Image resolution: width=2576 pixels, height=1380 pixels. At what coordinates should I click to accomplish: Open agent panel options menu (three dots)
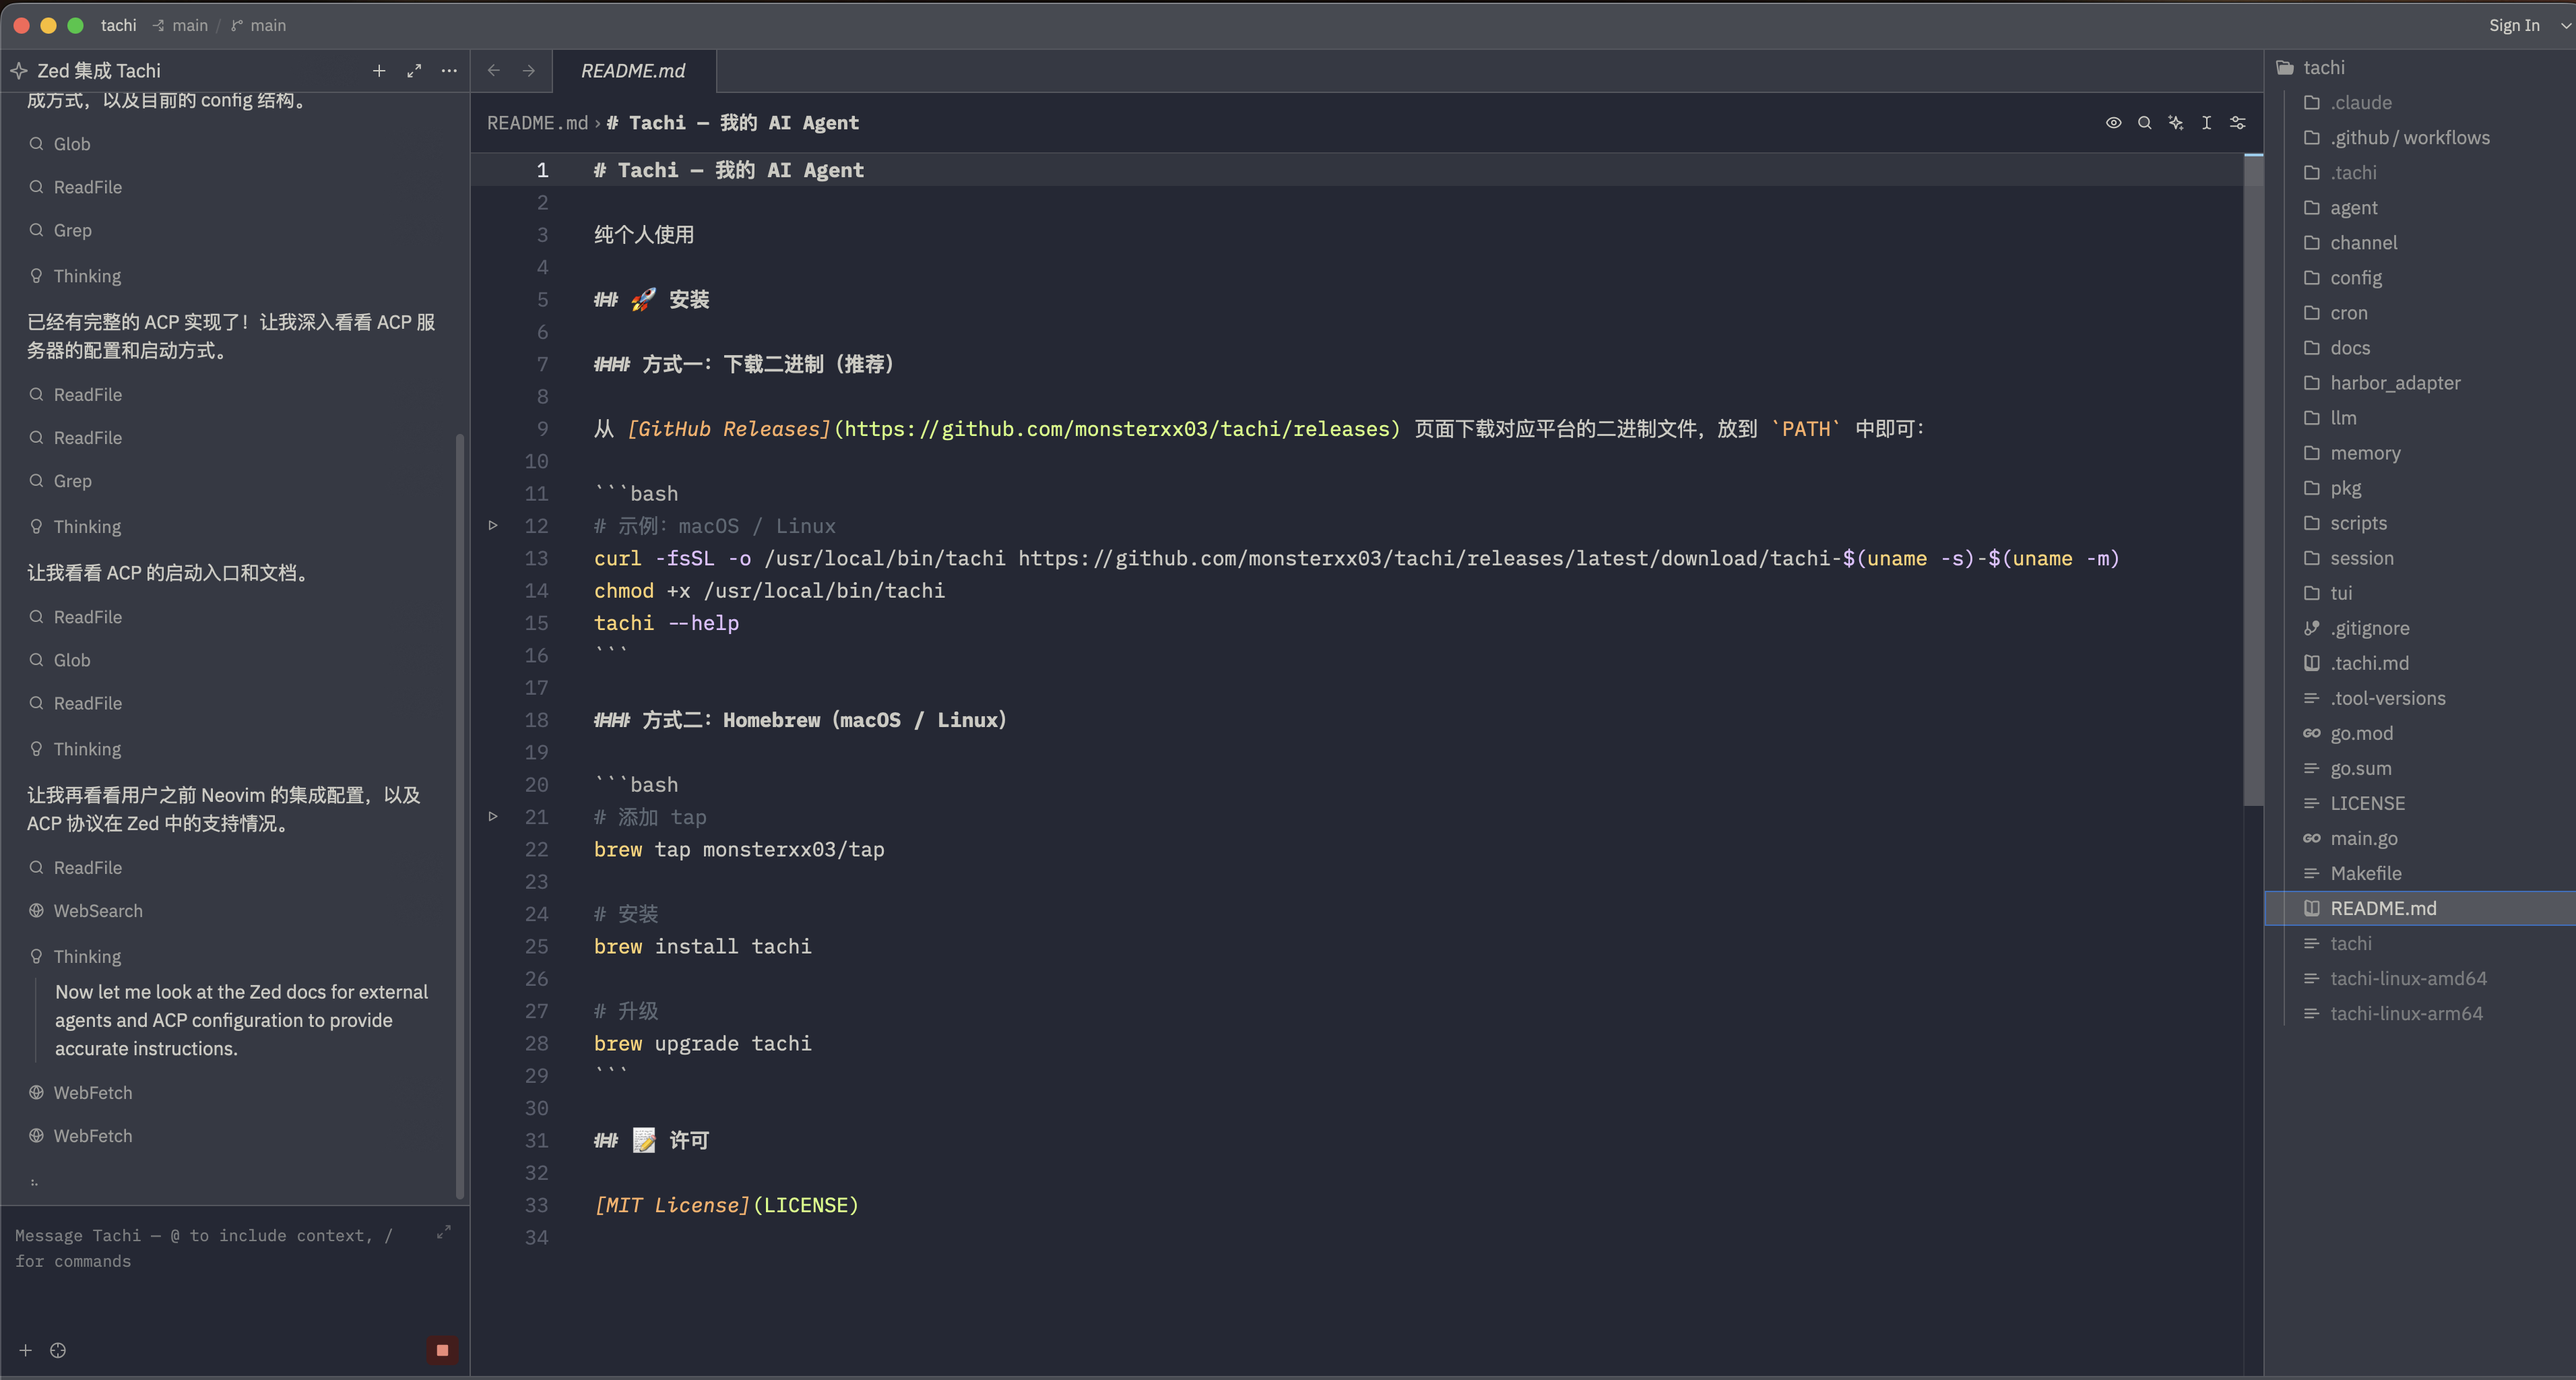(x=449, y=71)
